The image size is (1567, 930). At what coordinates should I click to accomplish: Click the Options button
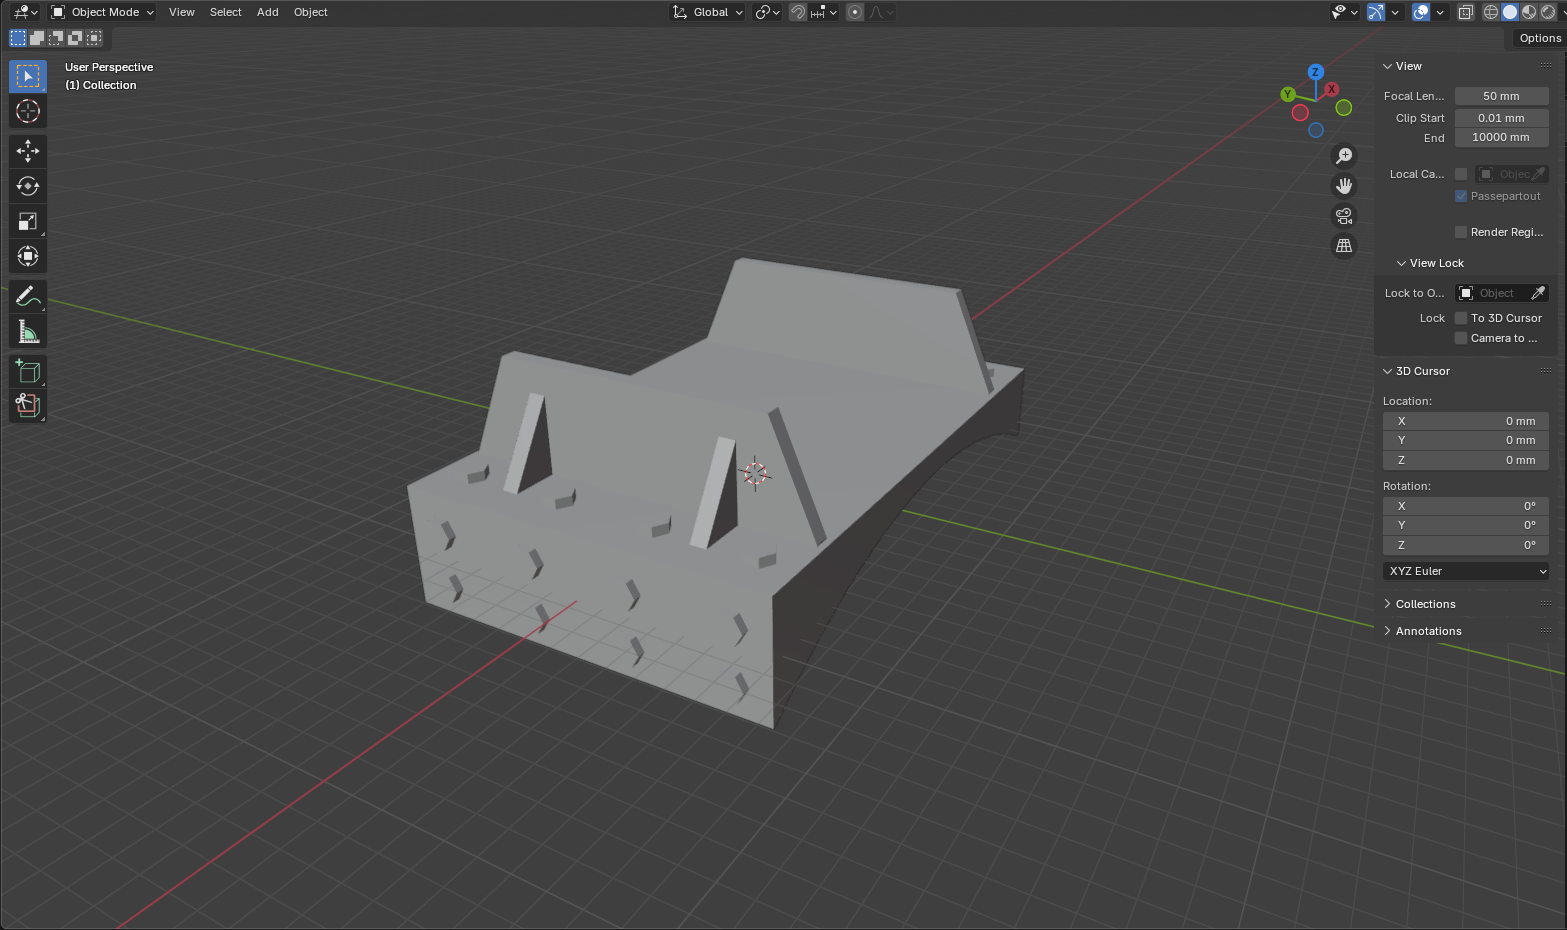tap(1539, 38)
